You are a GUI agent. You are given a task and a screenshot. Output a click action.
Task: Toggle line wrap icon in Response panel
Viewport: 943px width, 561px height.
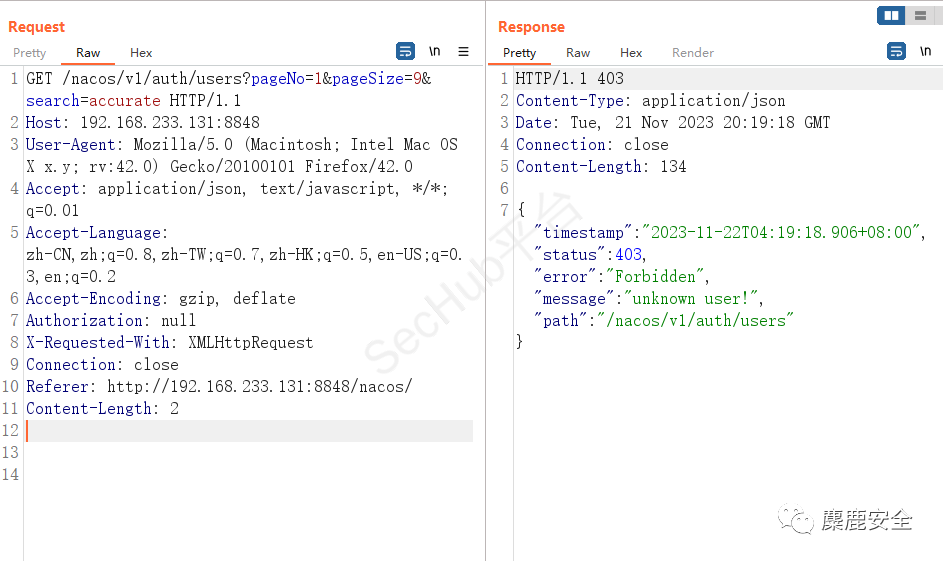tap(897, 51)
